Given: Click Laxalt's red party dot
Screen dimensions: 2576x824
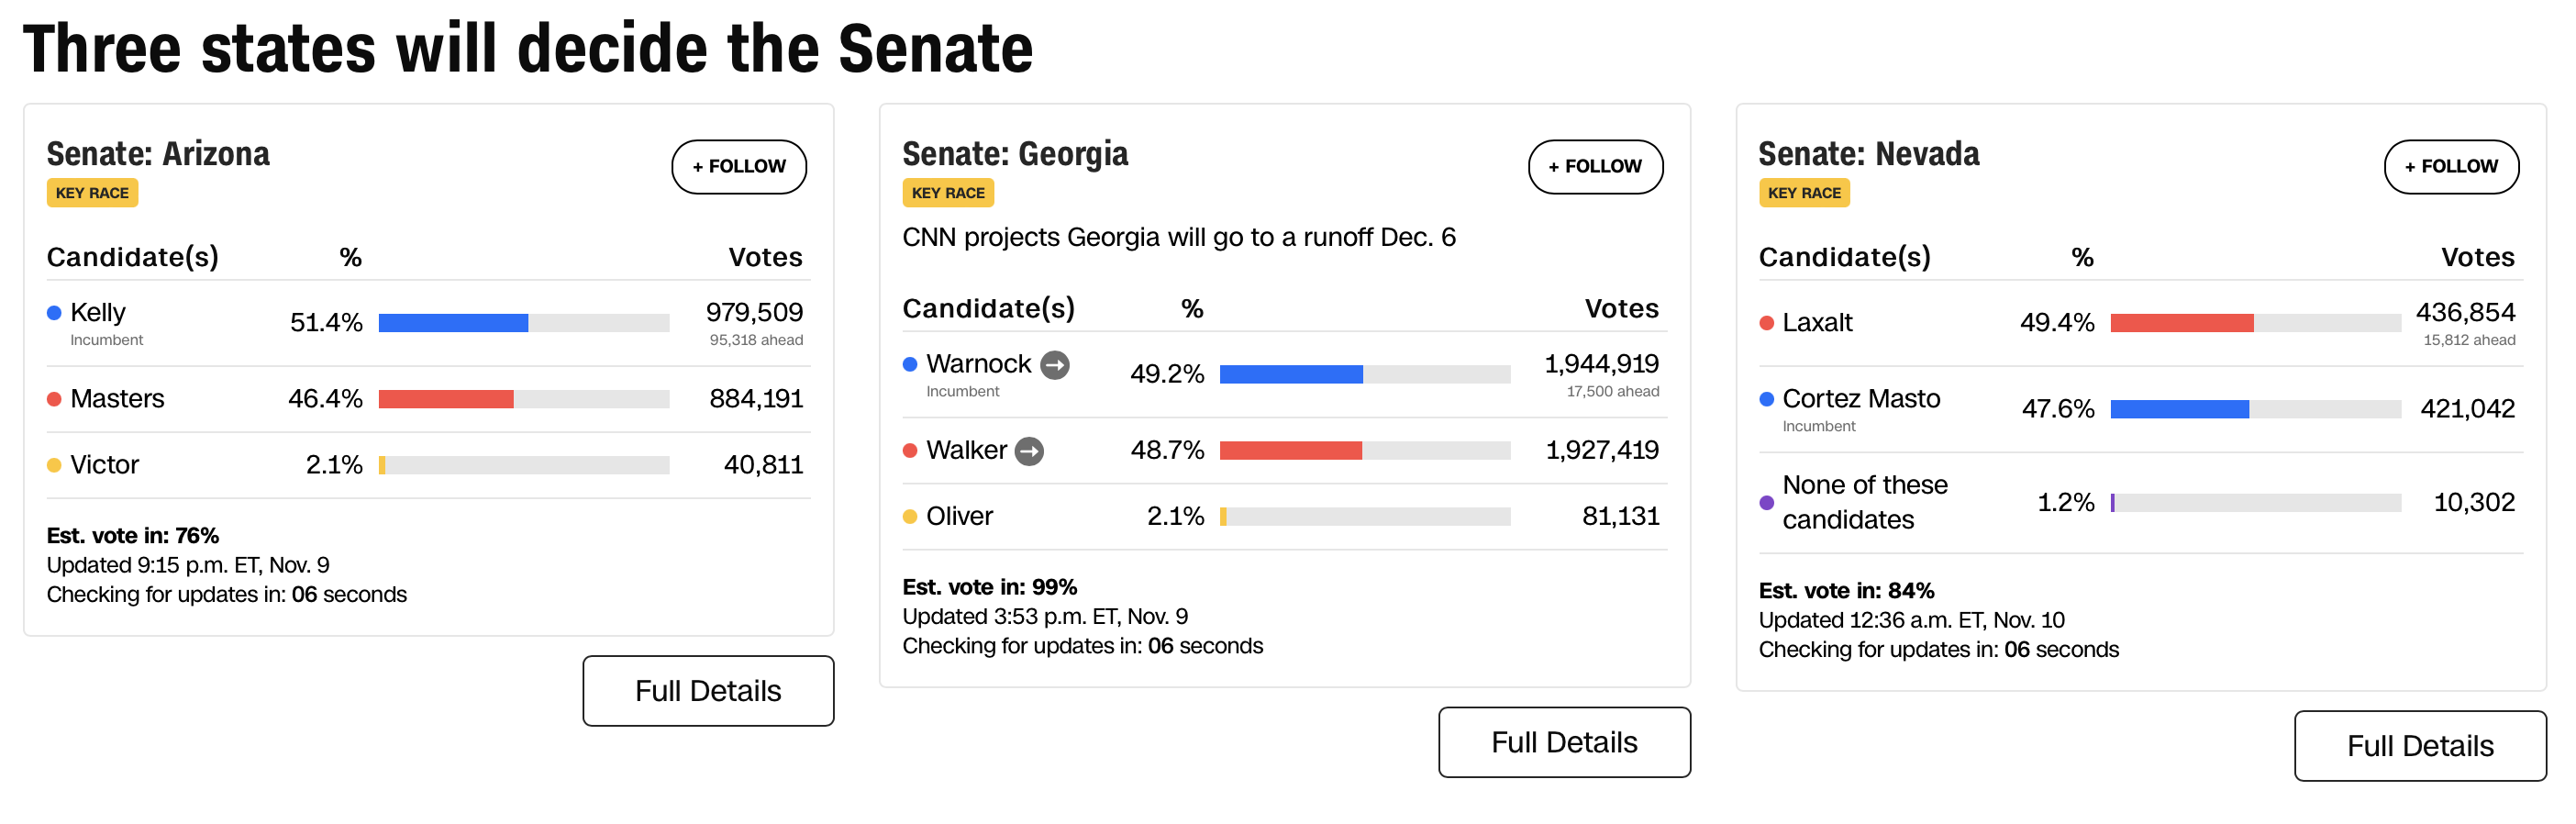Looking at the screenshot, I should point(1766,323).
